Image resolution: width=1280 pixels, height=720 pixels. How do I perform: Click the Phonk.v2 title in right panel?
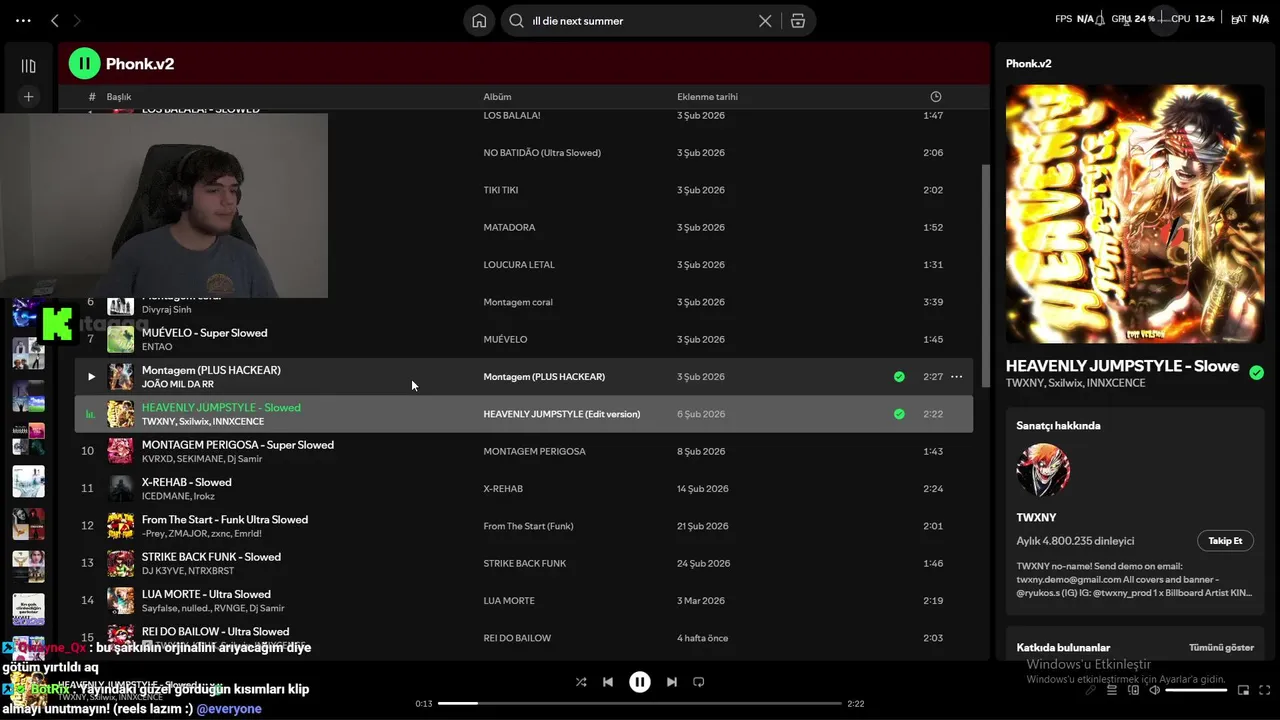(1028, 64)
